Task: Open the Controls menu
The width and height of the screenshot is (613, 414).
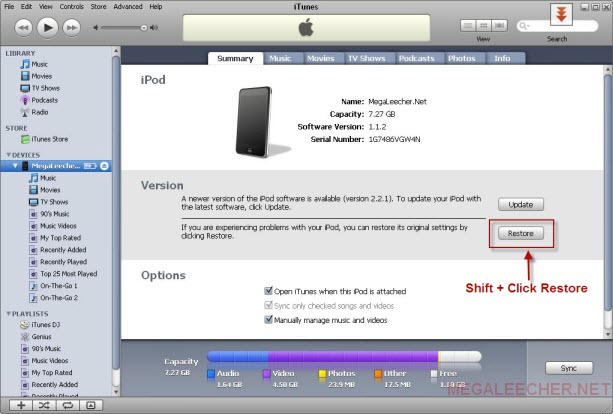Action: click(x=72, y=7)
